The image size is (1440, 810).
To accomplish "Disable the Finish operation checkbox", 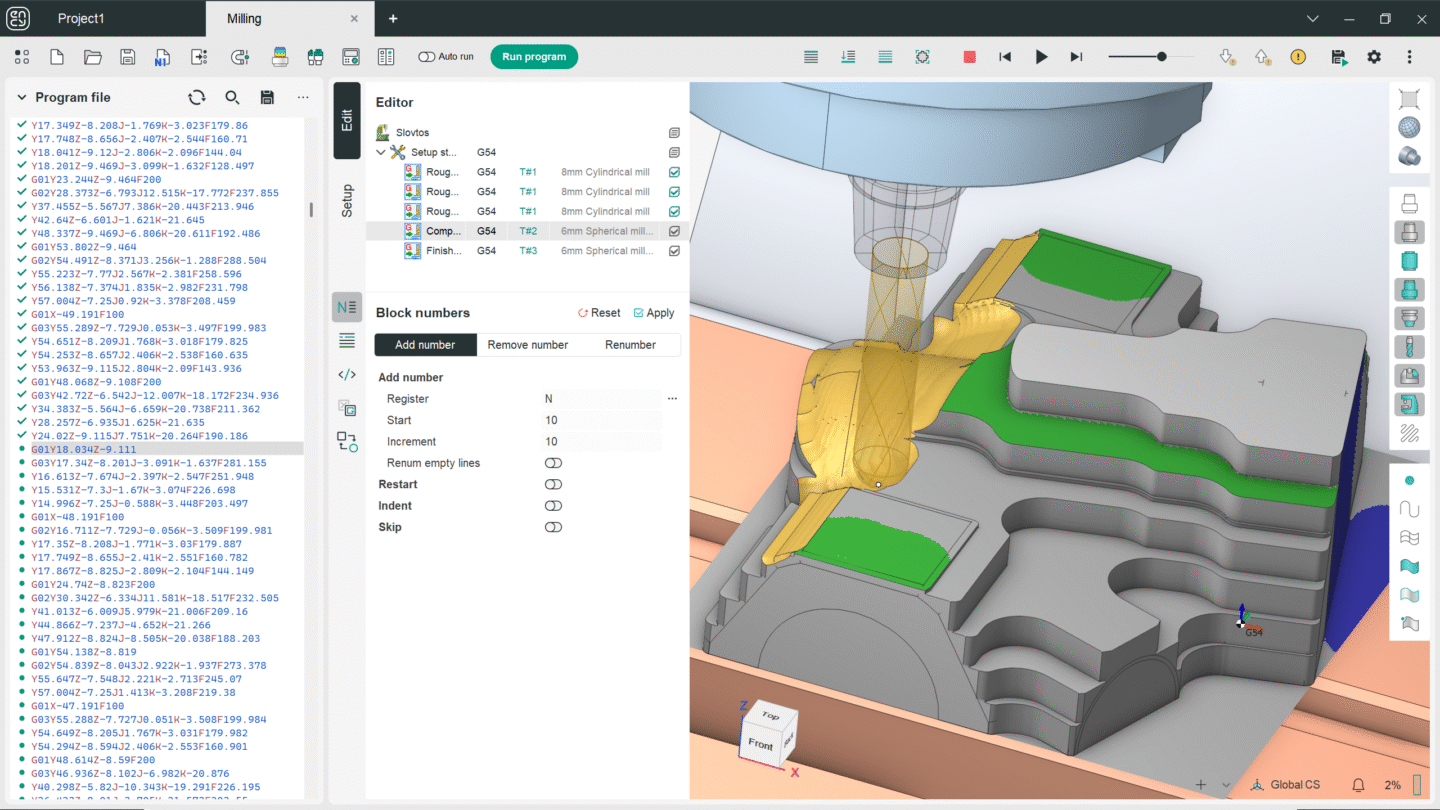I will pos(674,250).
